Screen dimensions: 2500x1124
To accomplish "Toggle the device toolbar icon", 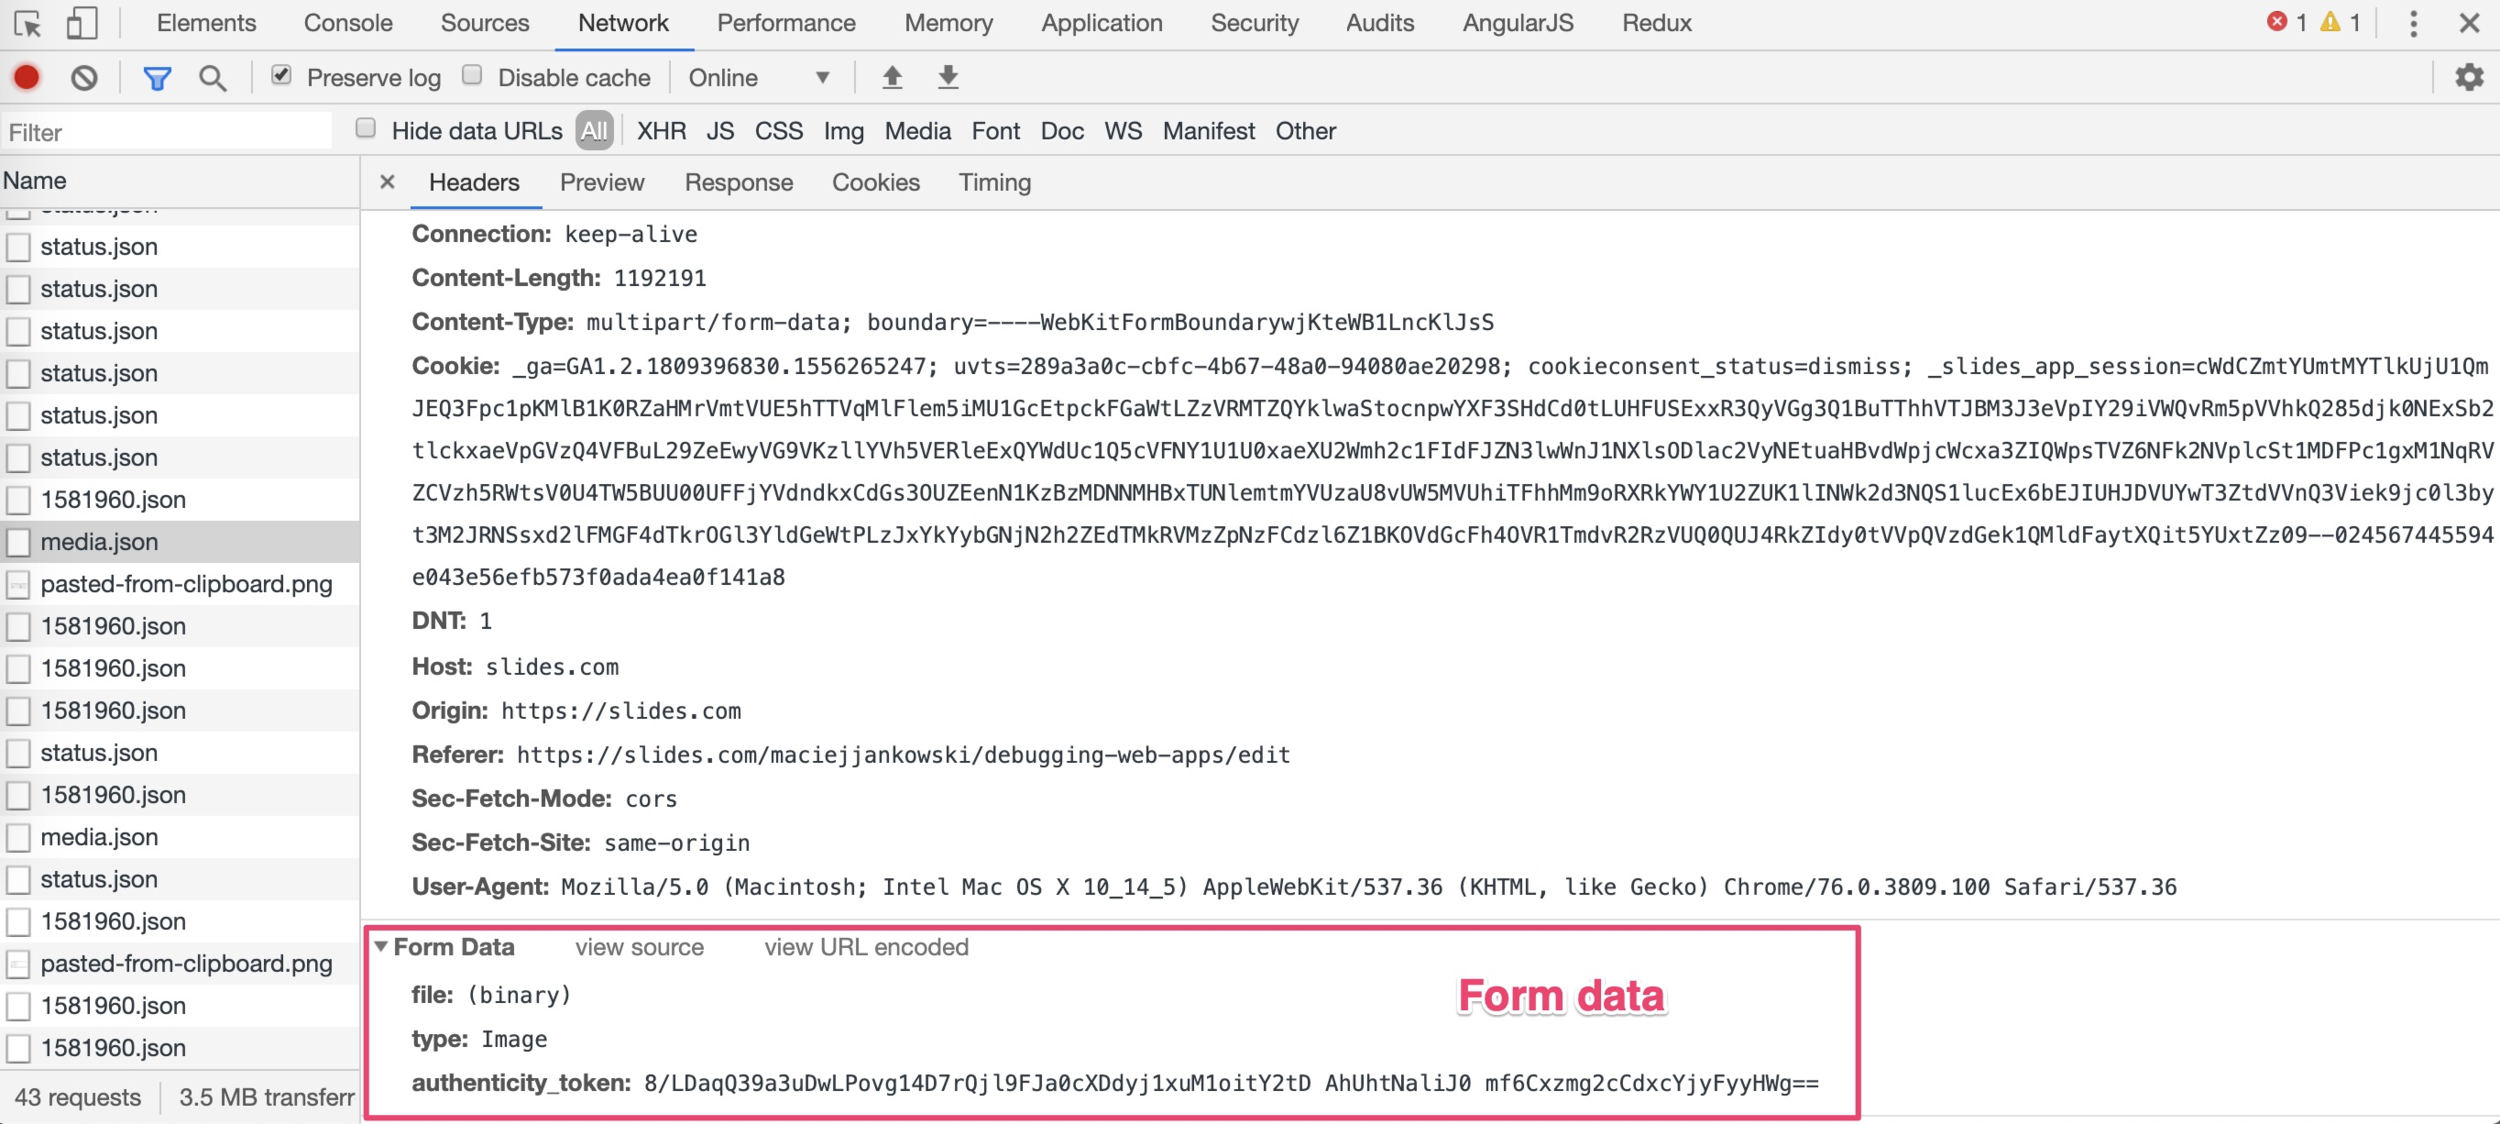I will point(81,23).
